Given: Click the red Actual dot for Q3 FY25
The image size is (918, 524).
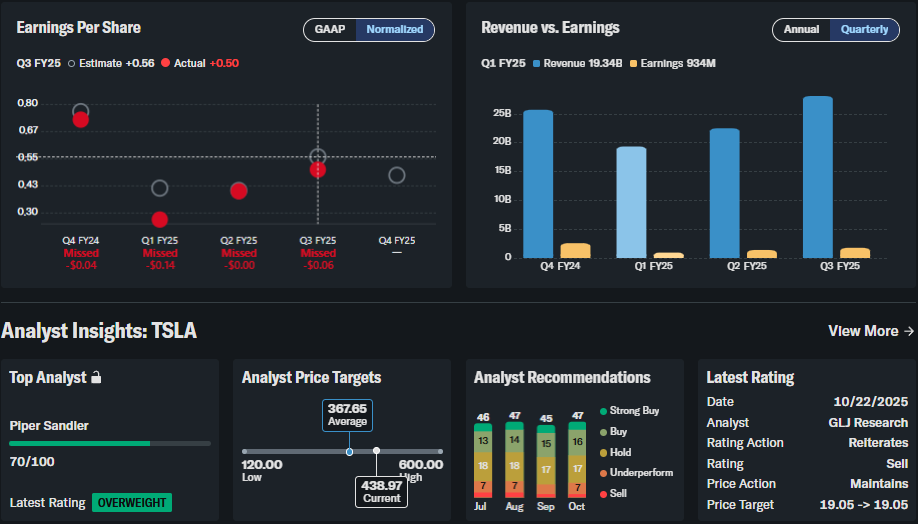Looking at the screenshot, I should pos(318,170).
